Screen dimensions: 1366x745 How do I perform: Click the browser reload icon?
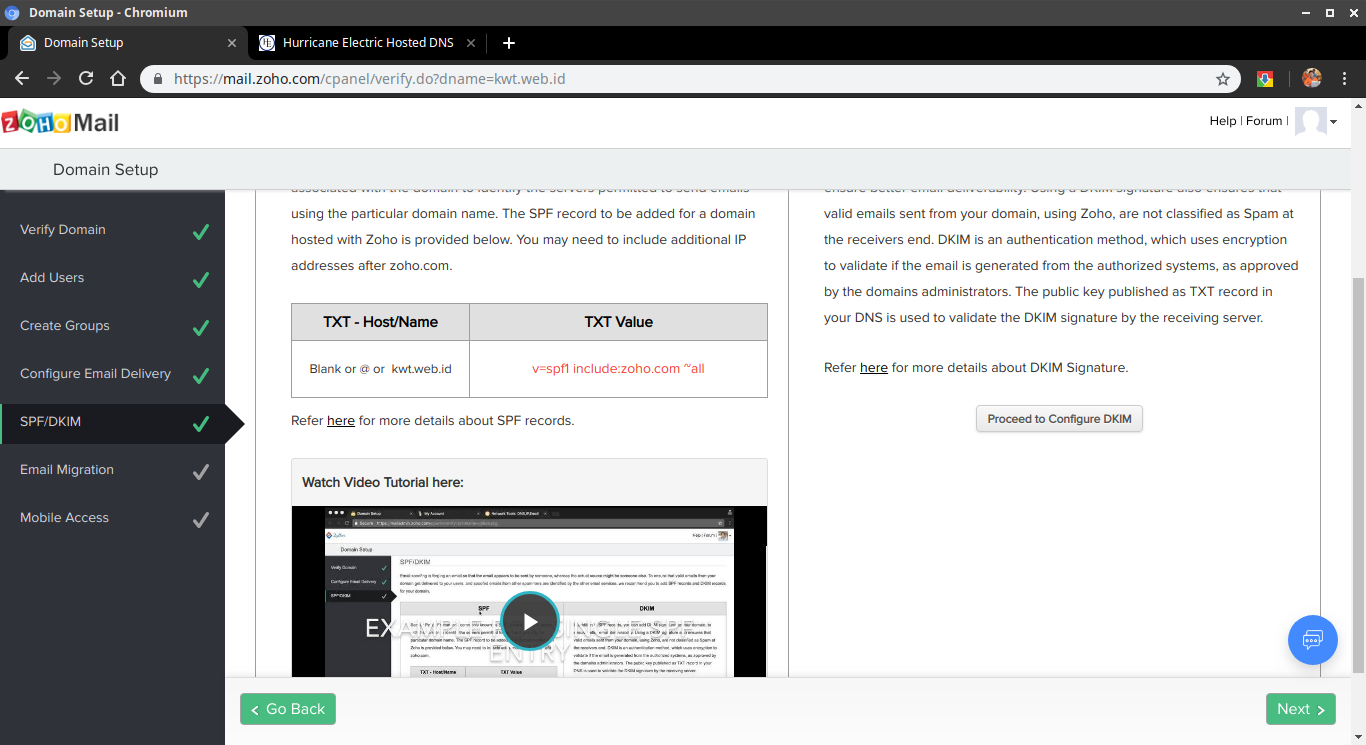click(x=86, y=78)
